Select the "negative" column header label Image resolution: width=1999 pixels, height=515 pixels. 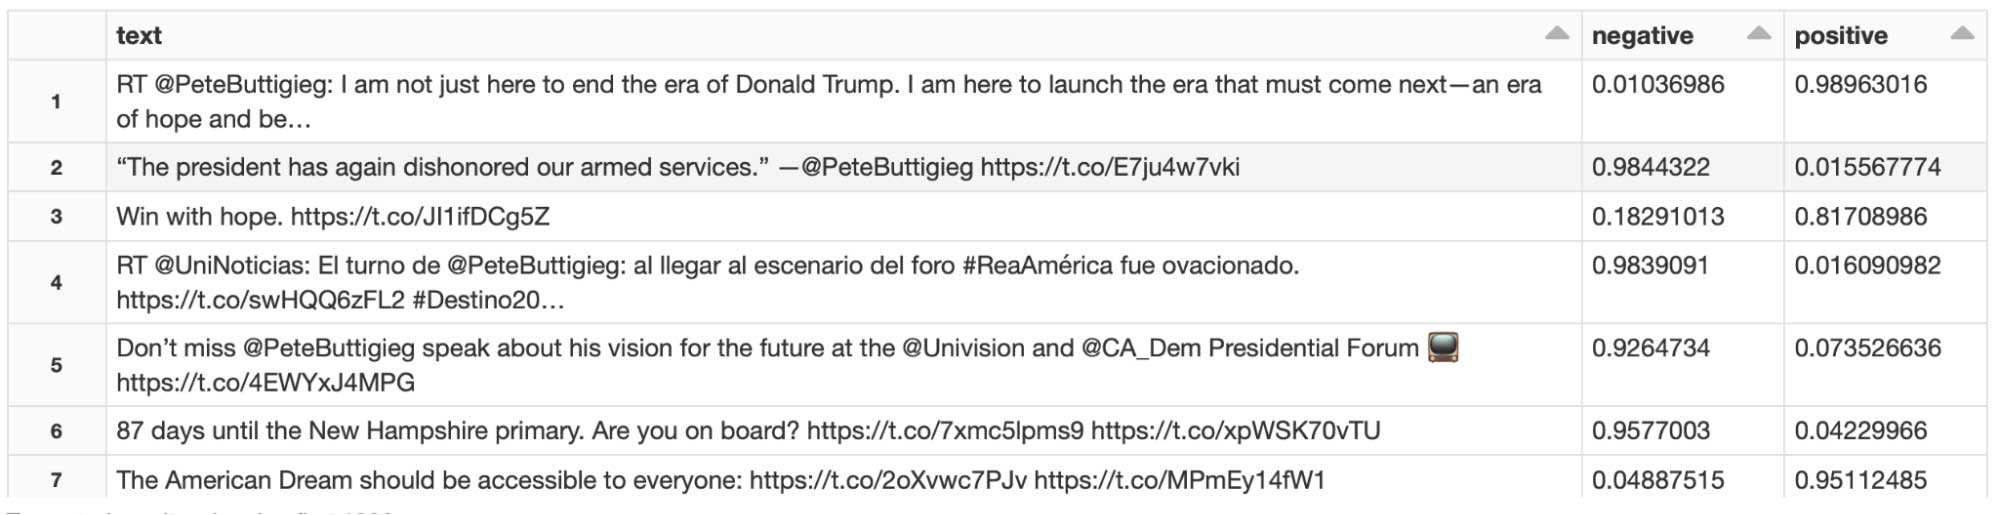coord(1642,36)
